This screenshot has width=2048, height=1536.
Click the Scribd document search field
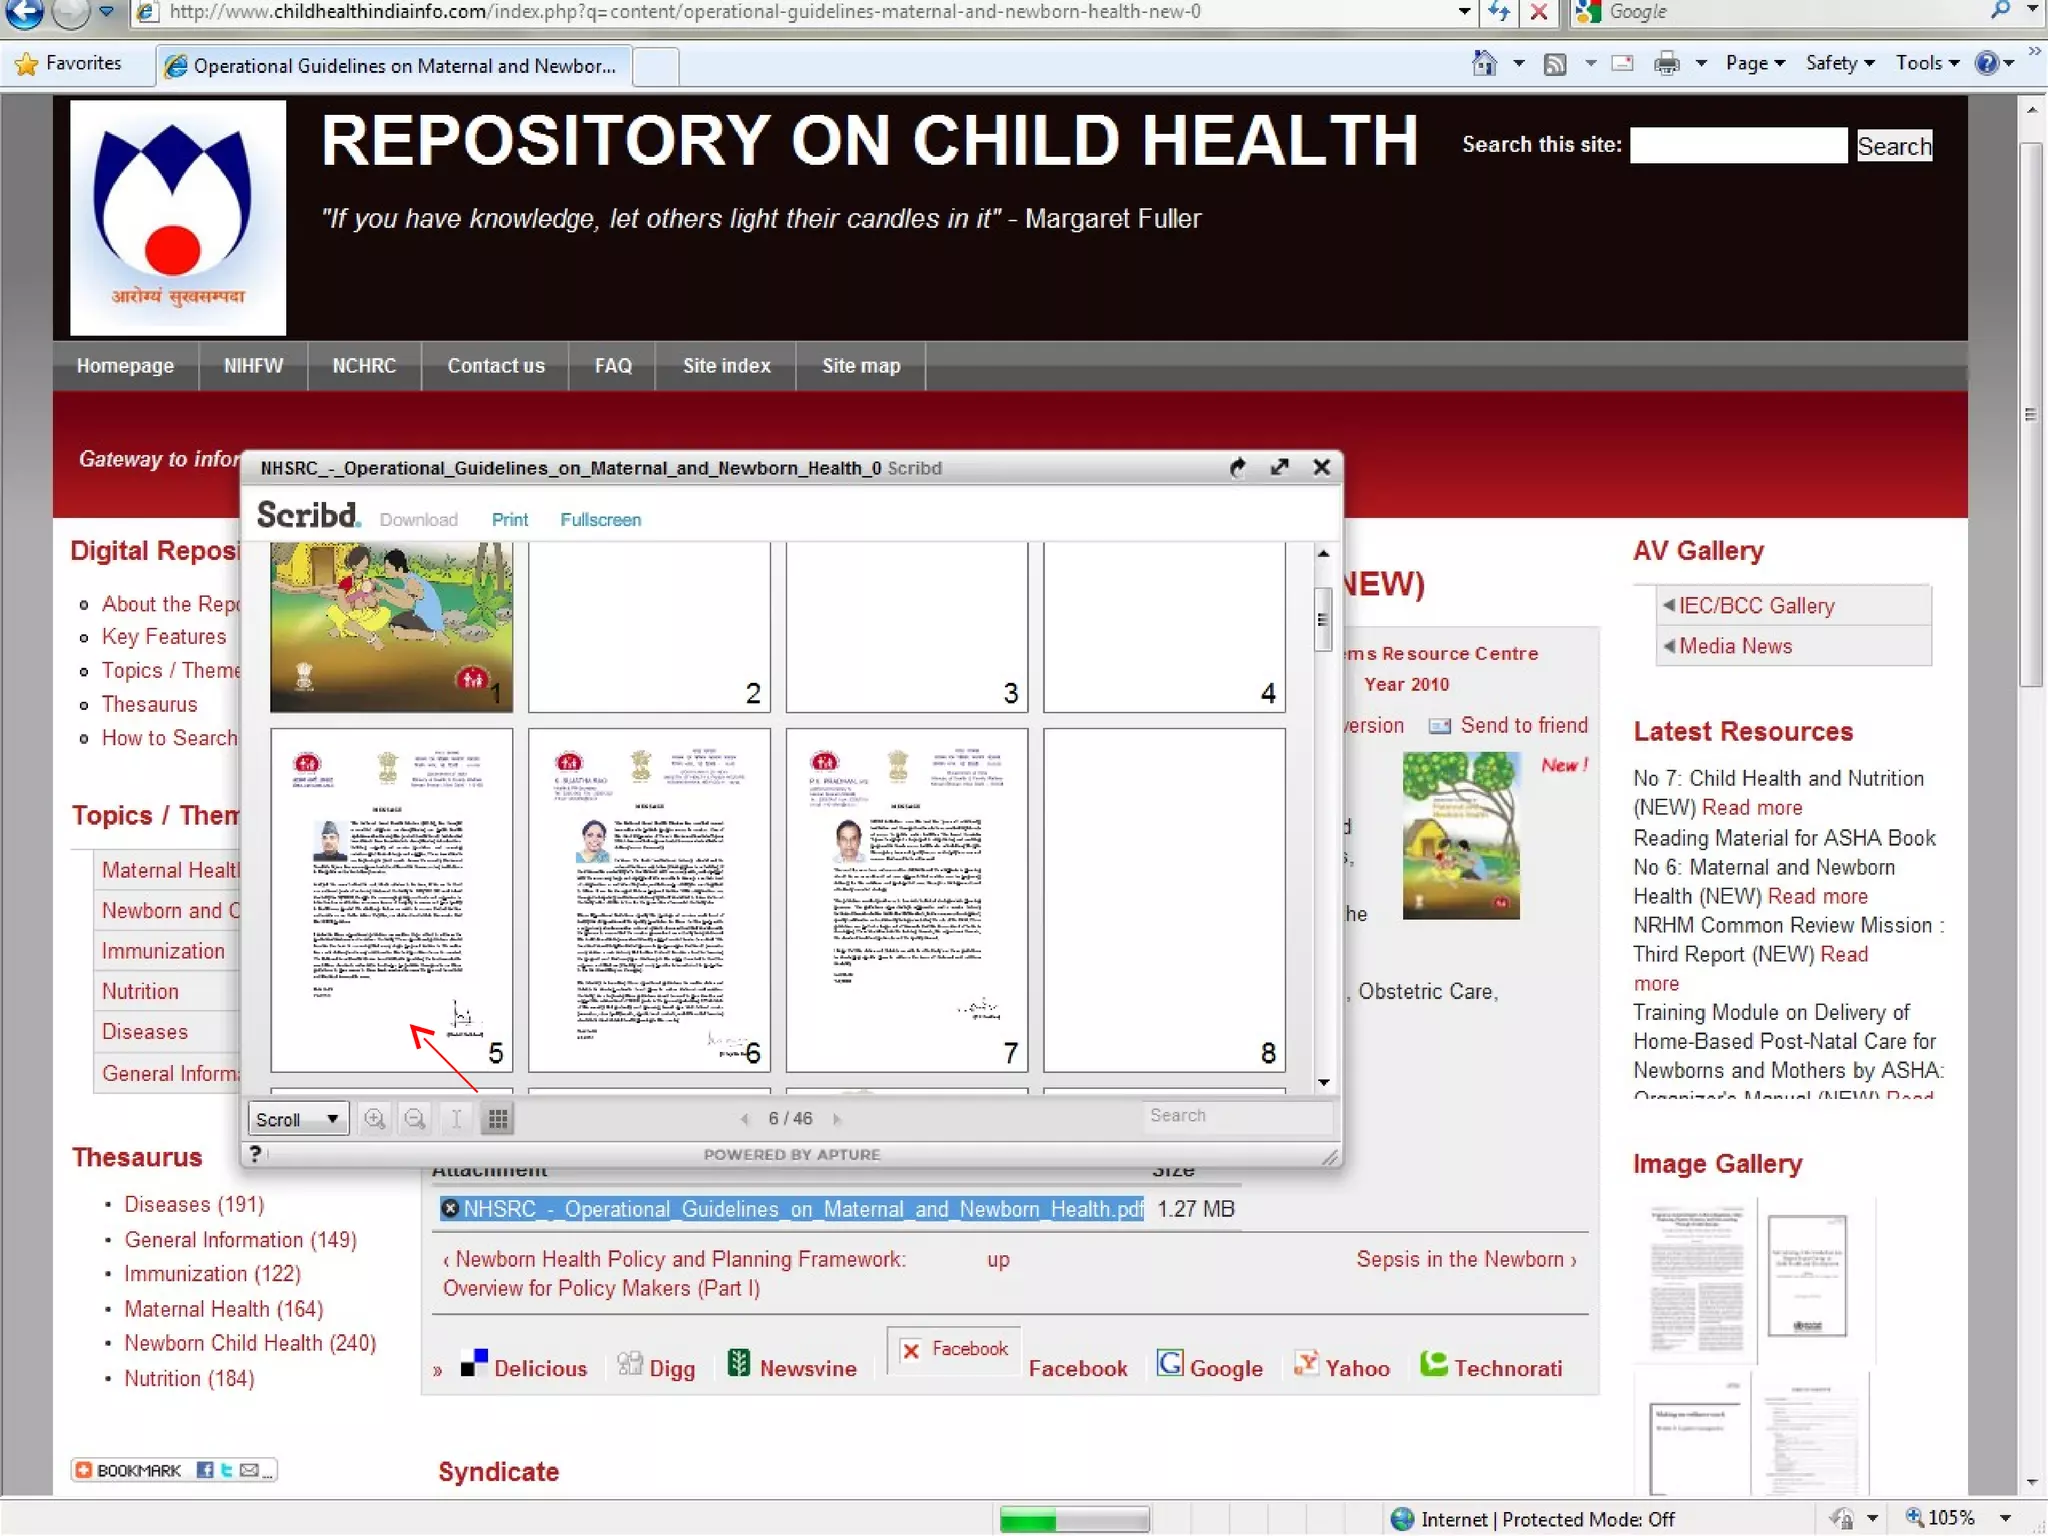(x=1236, y=1115)
